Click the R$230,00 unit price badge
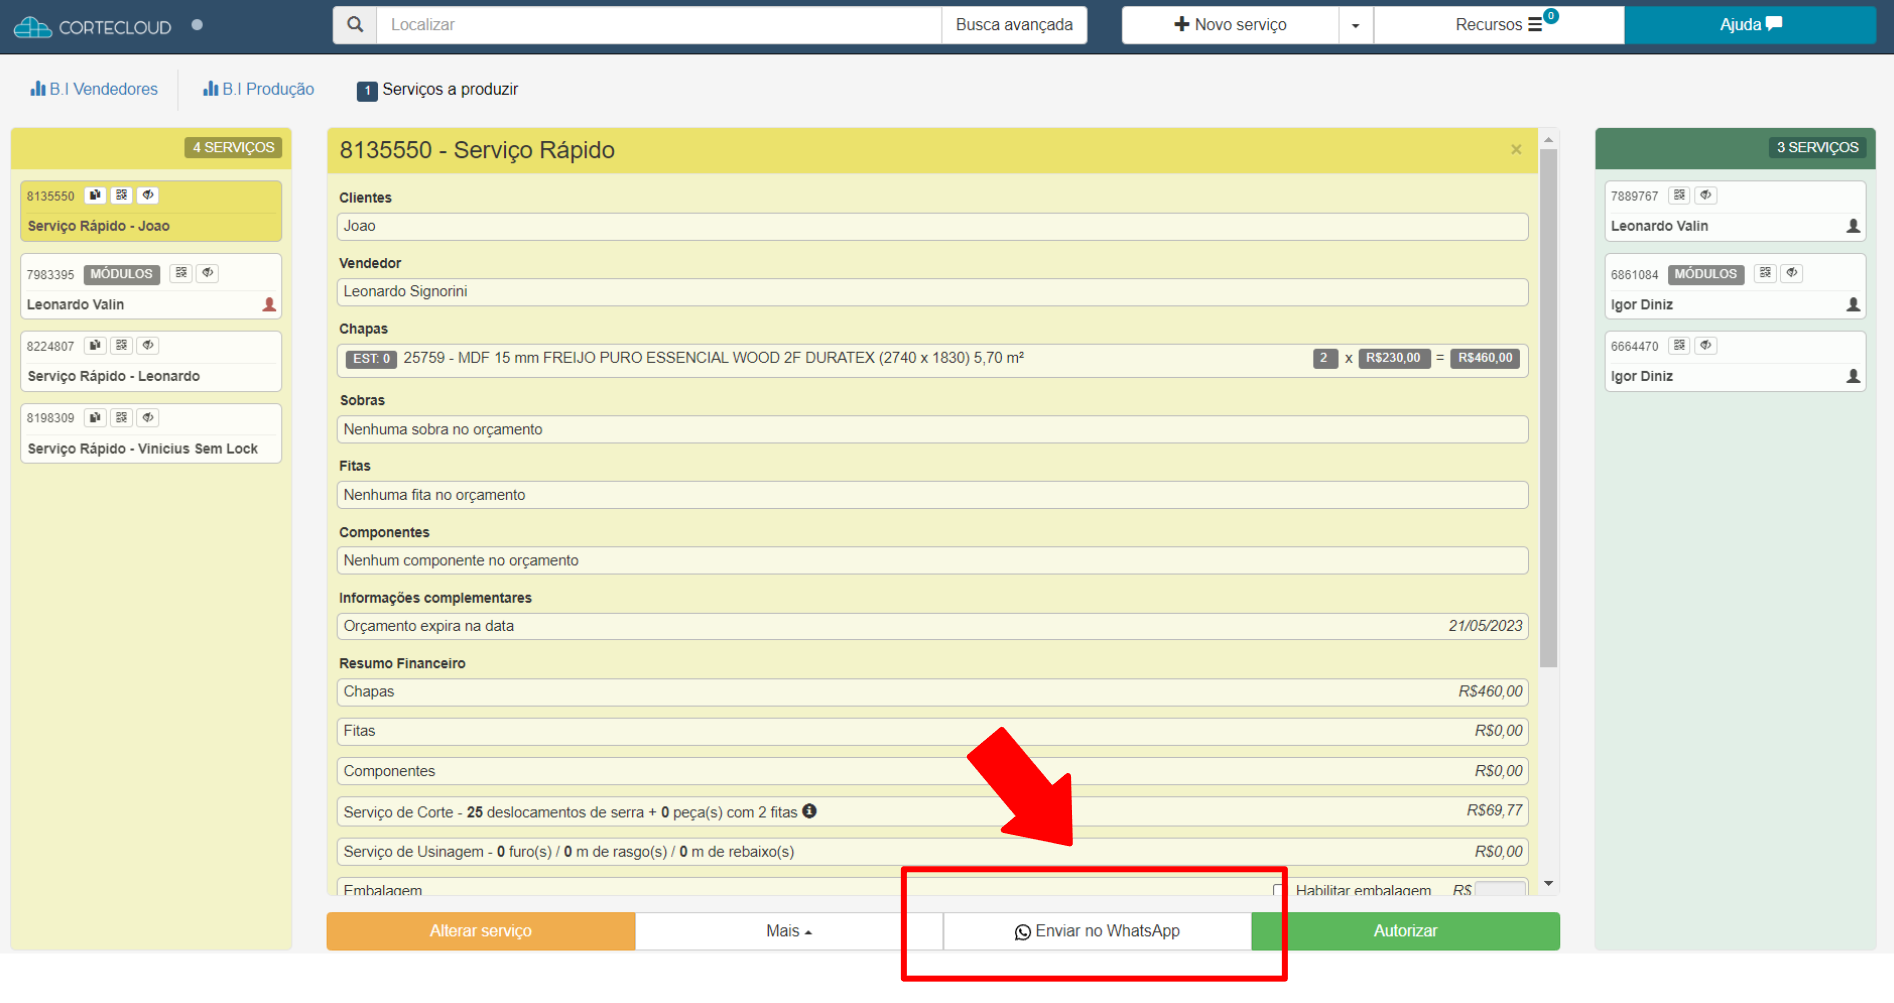The height and width of the screenshot is (1003, 1894). pyautogui.click(x=1394, y=358)
